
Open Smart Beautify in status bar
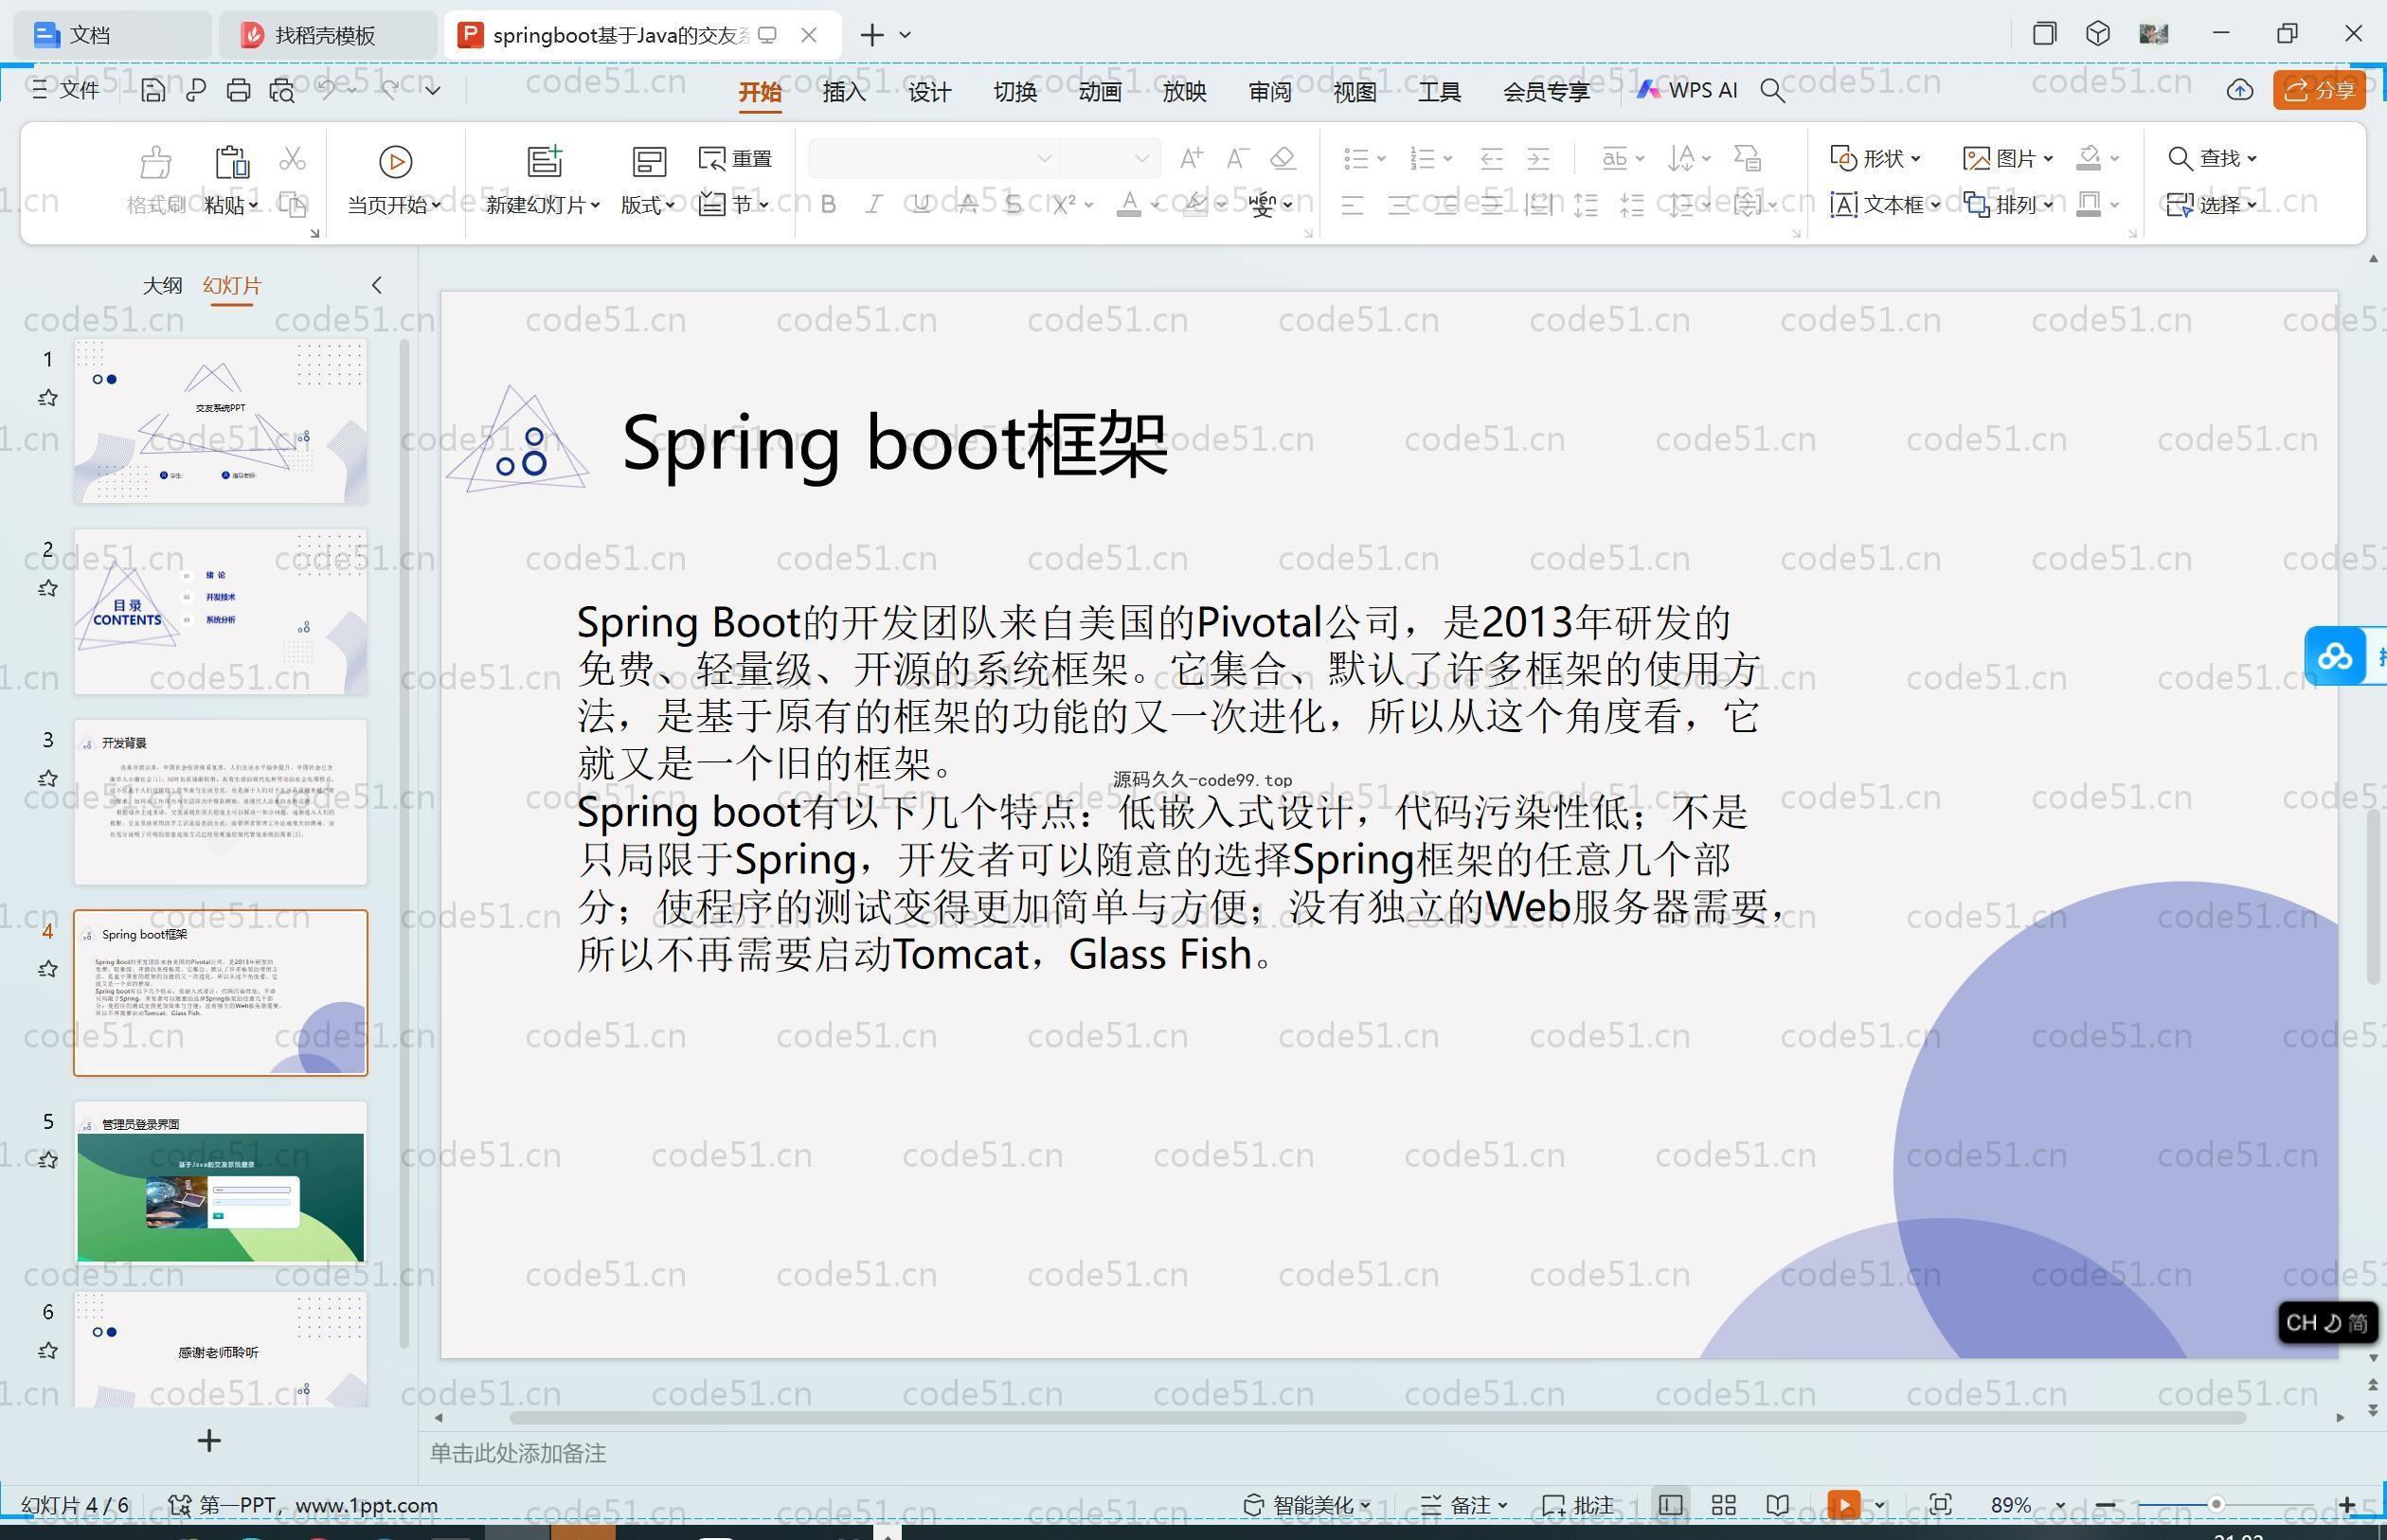coord(1308,1505)
